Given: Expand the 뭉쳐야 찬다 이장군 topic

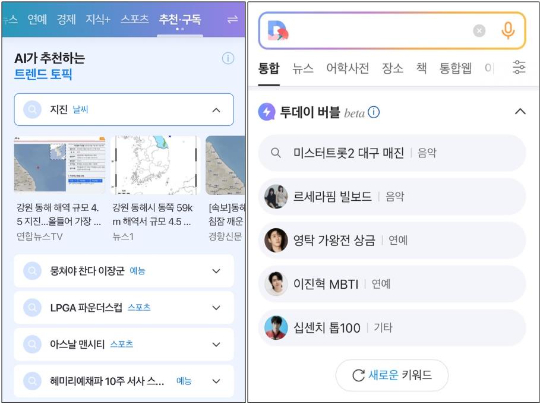Looking at the screenshot, I should (216, 271).
